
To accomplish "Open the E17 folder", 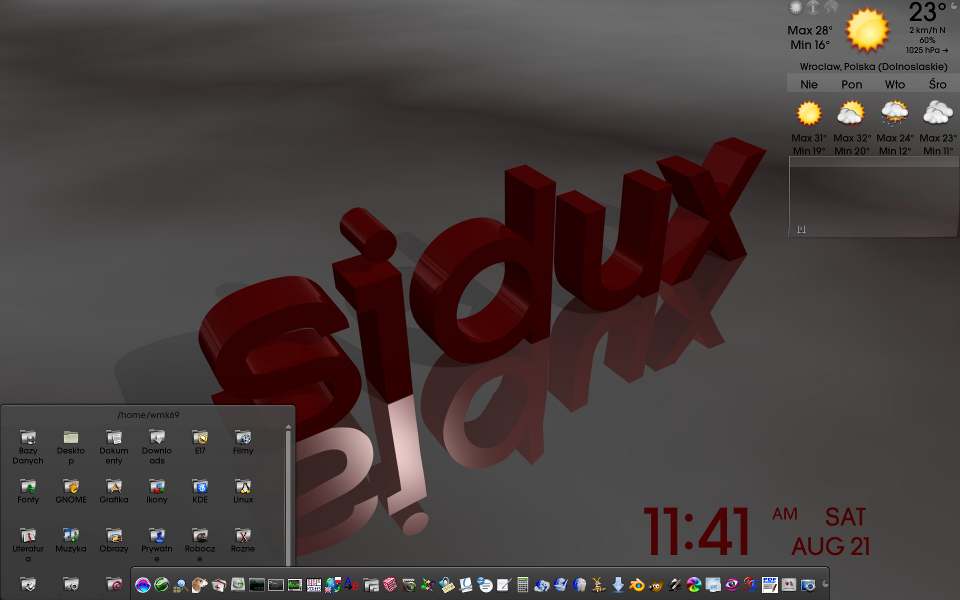I will click(x=200, y=443).
